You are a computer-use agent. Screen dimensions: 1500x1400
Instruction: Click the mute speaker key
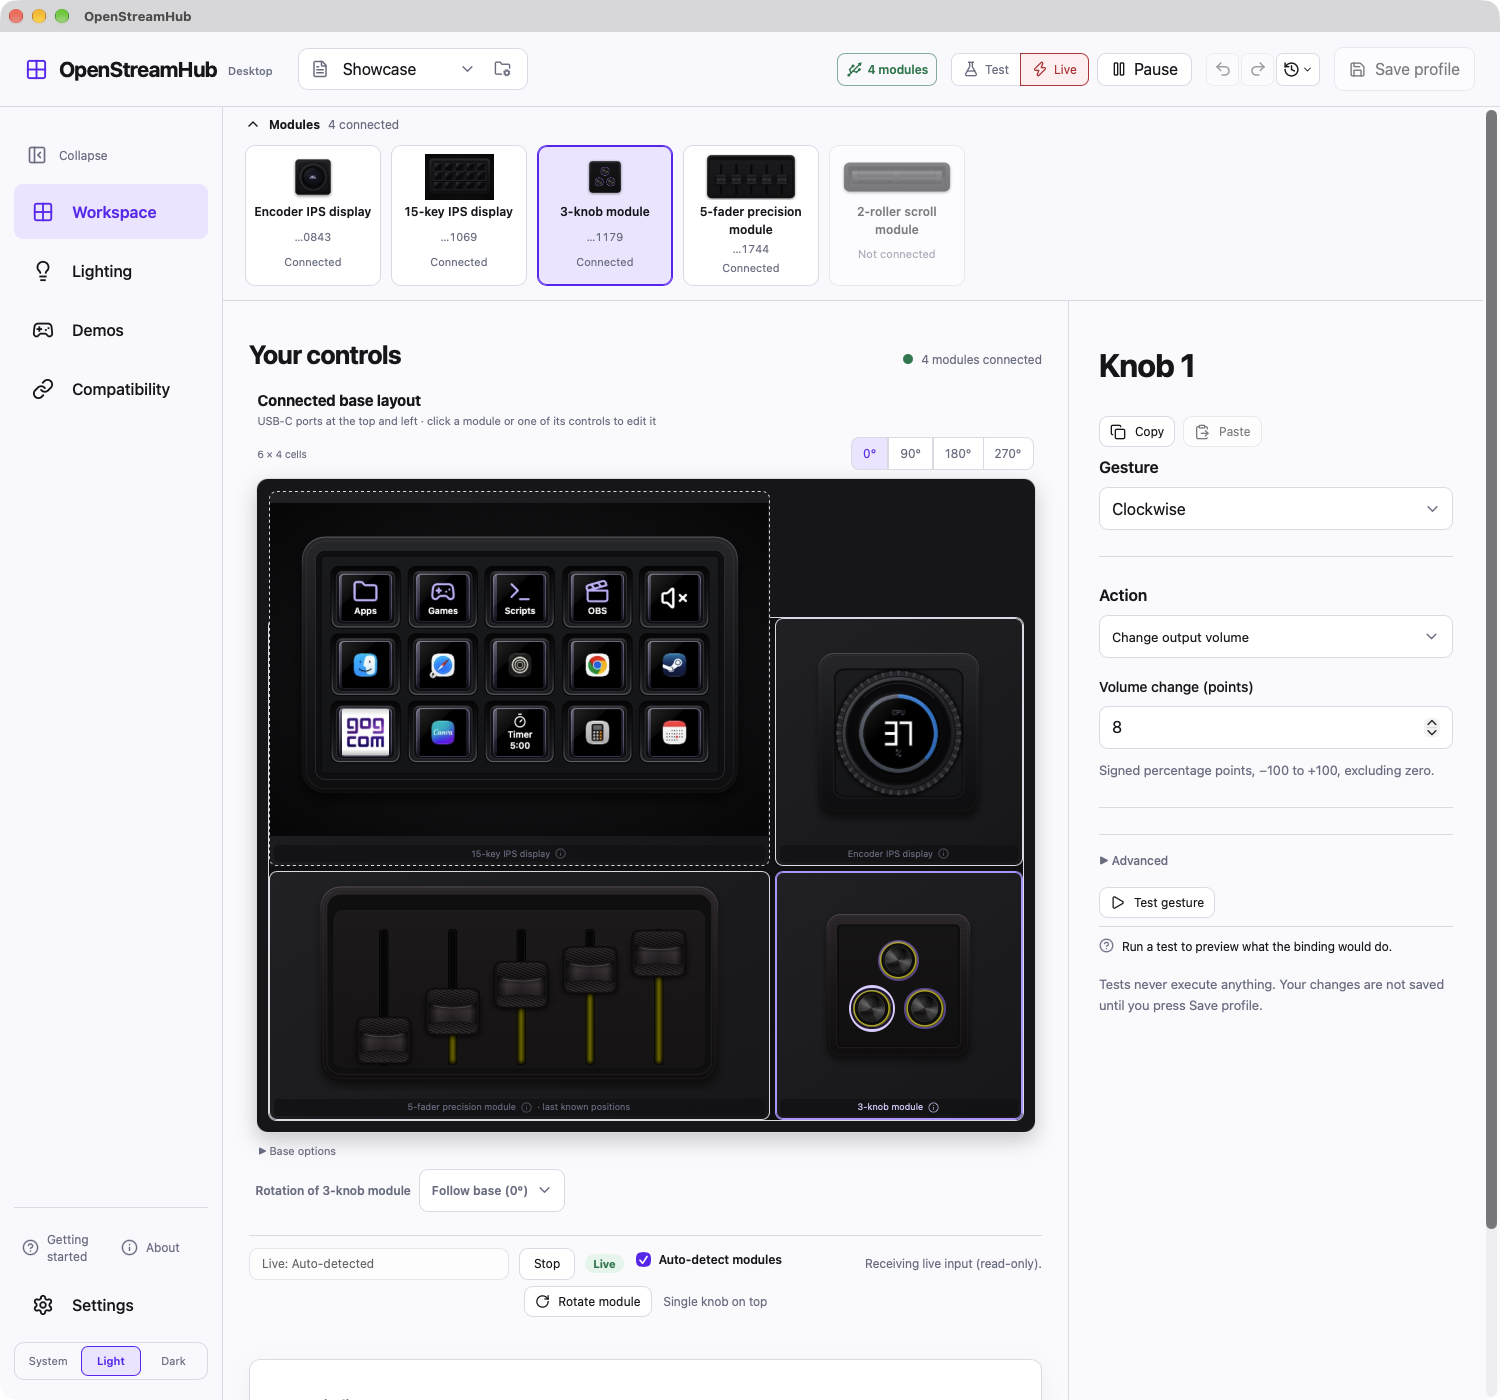[675, 597]
